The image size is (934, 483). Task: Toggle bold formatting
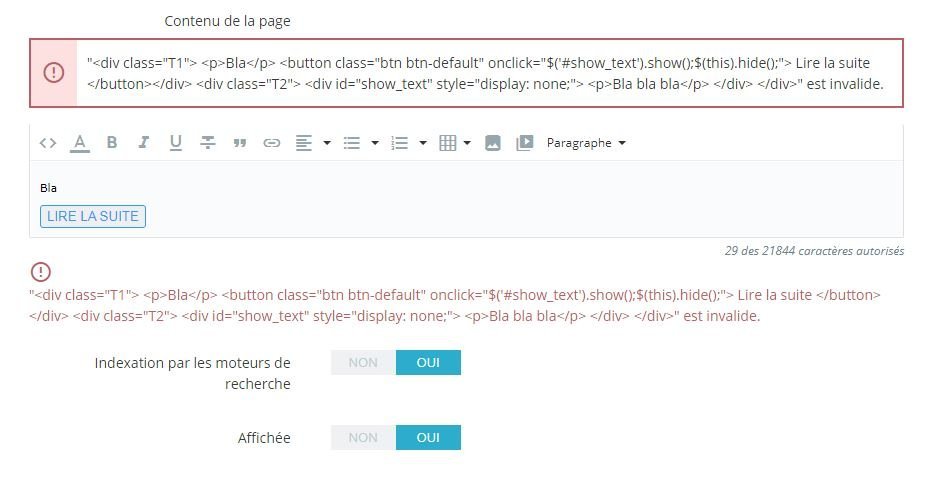coord(111,142)
